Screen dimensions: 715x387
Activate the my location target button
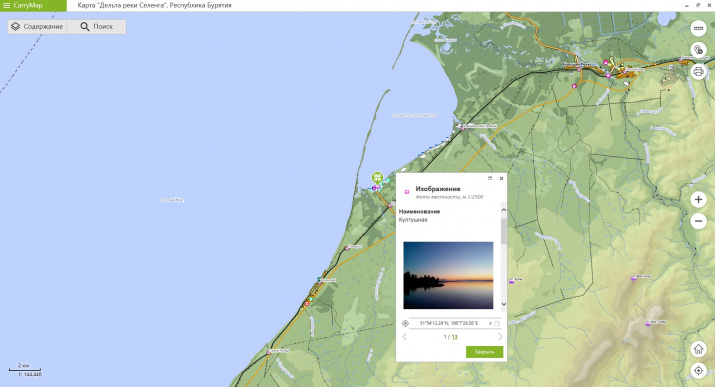pyautogui.click(x=698, y=371)
